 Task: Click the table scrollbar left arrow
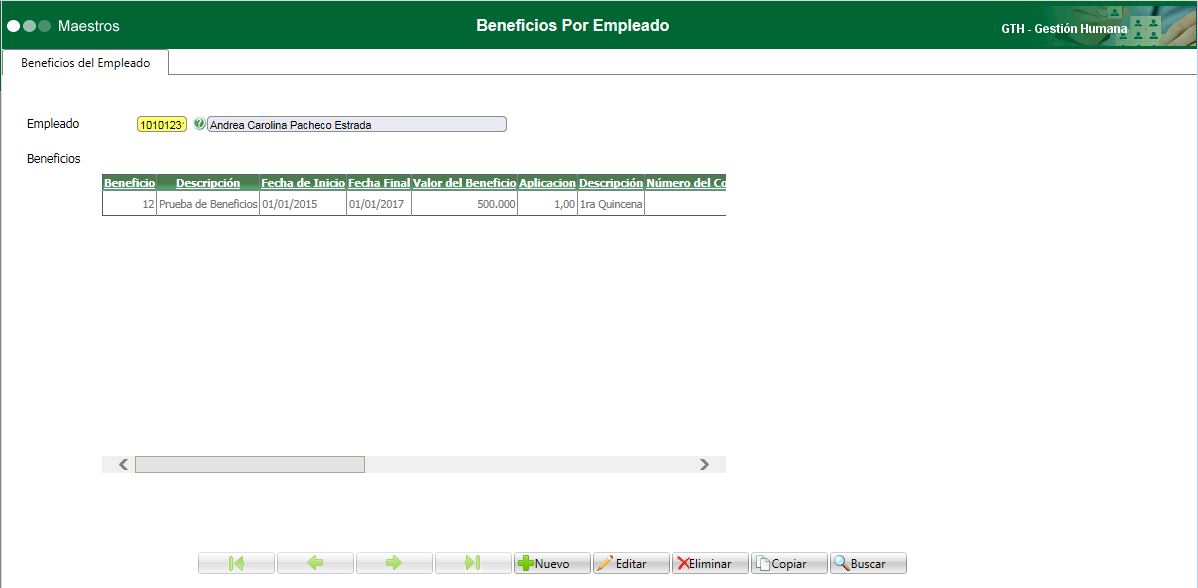(124, 464)
